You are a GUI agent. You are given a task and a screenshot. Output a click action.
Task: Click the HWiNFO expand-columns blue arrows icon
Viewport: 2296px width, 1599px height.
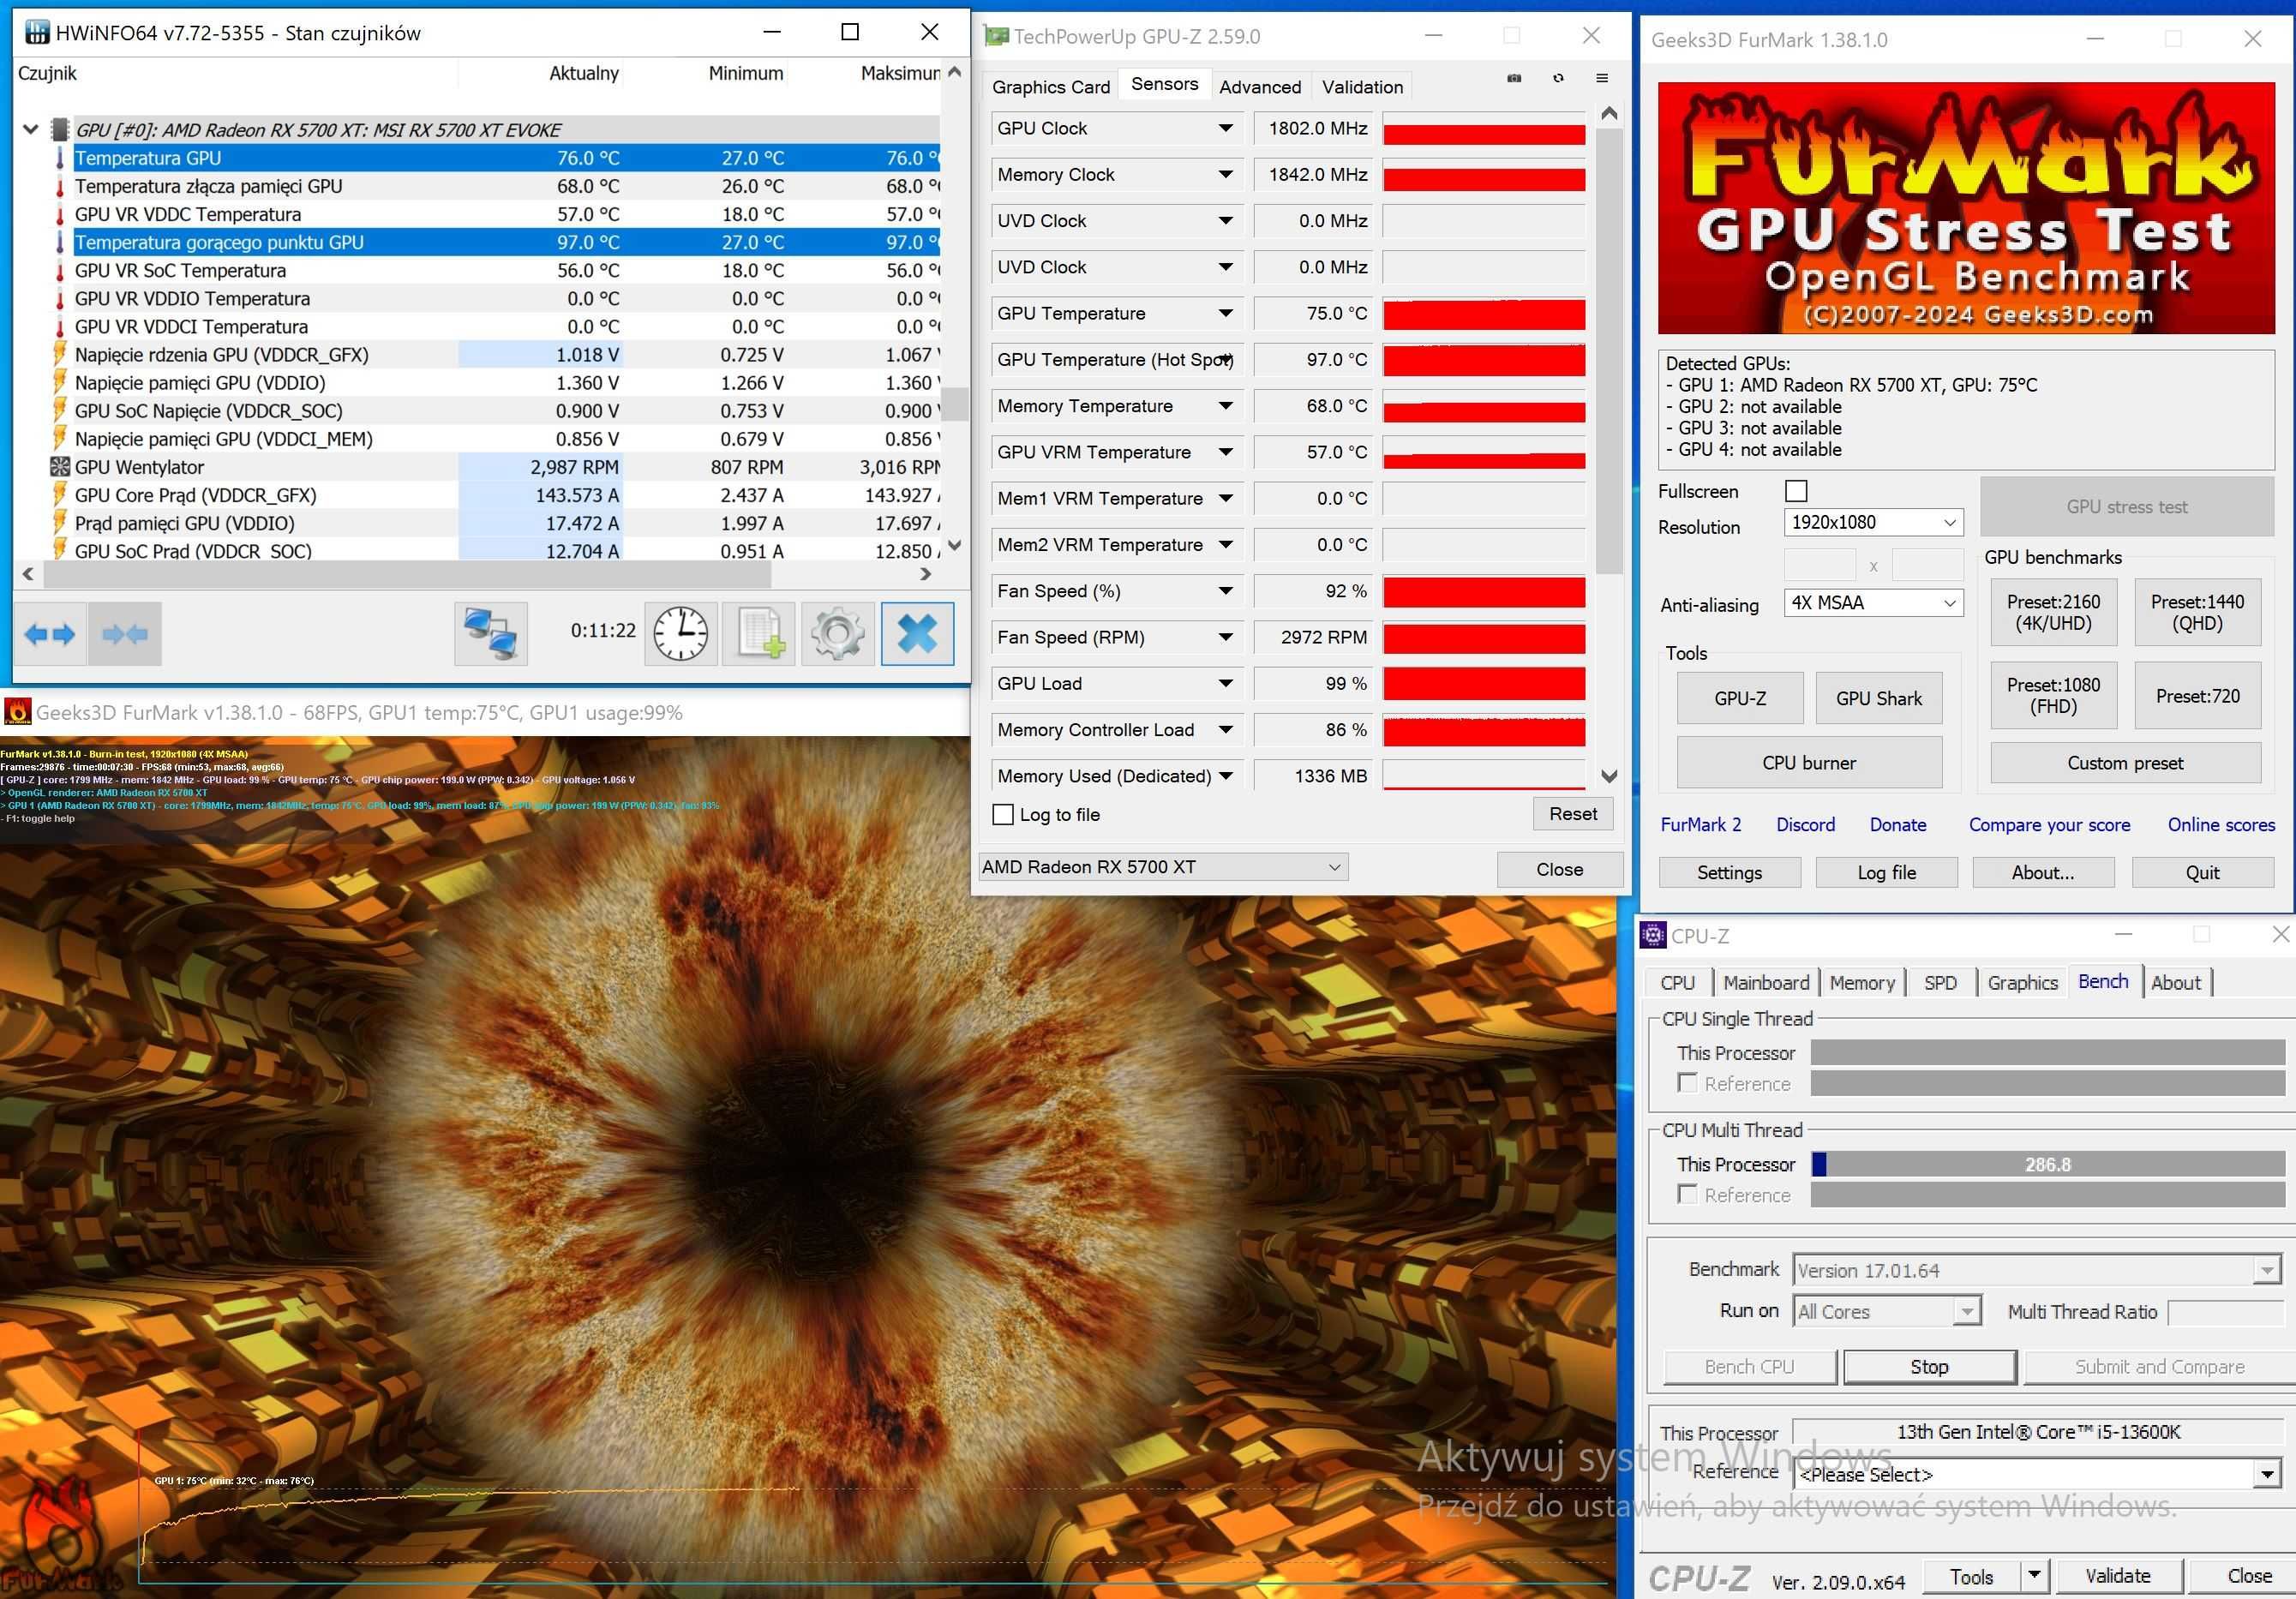[x=50, y=633]
